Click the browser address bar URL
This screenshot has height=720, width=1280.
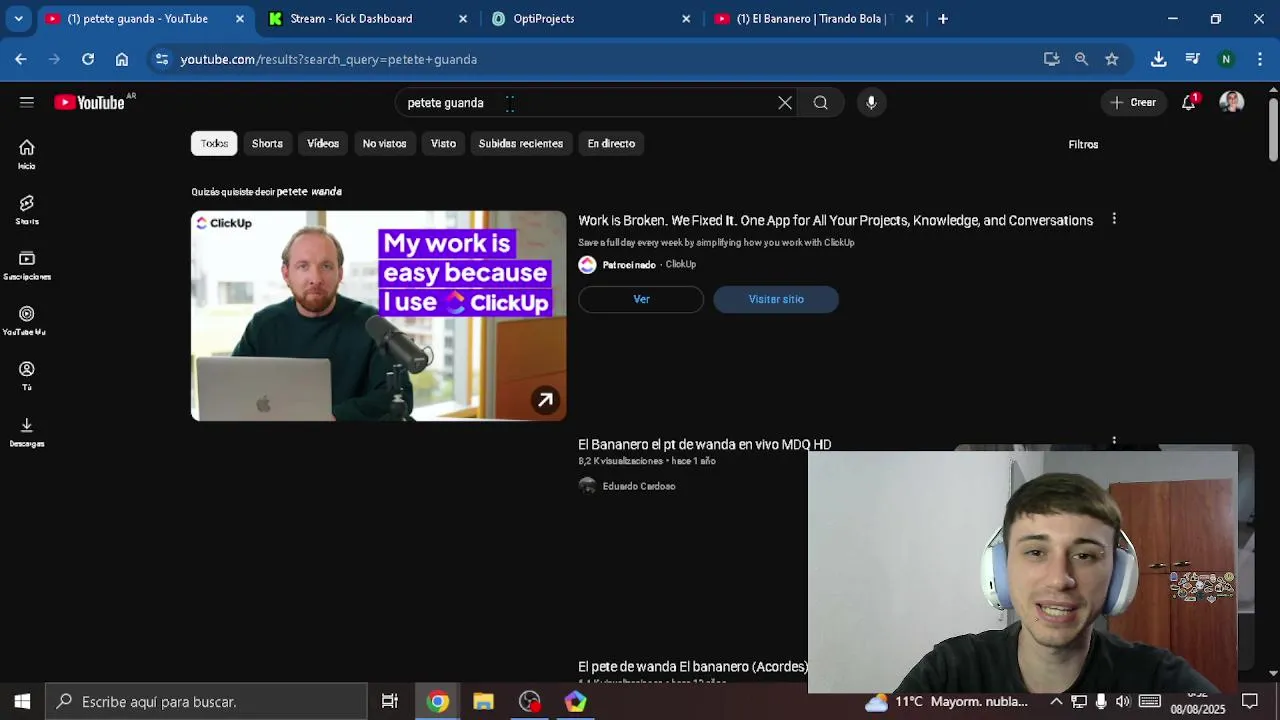coord(328,59)
